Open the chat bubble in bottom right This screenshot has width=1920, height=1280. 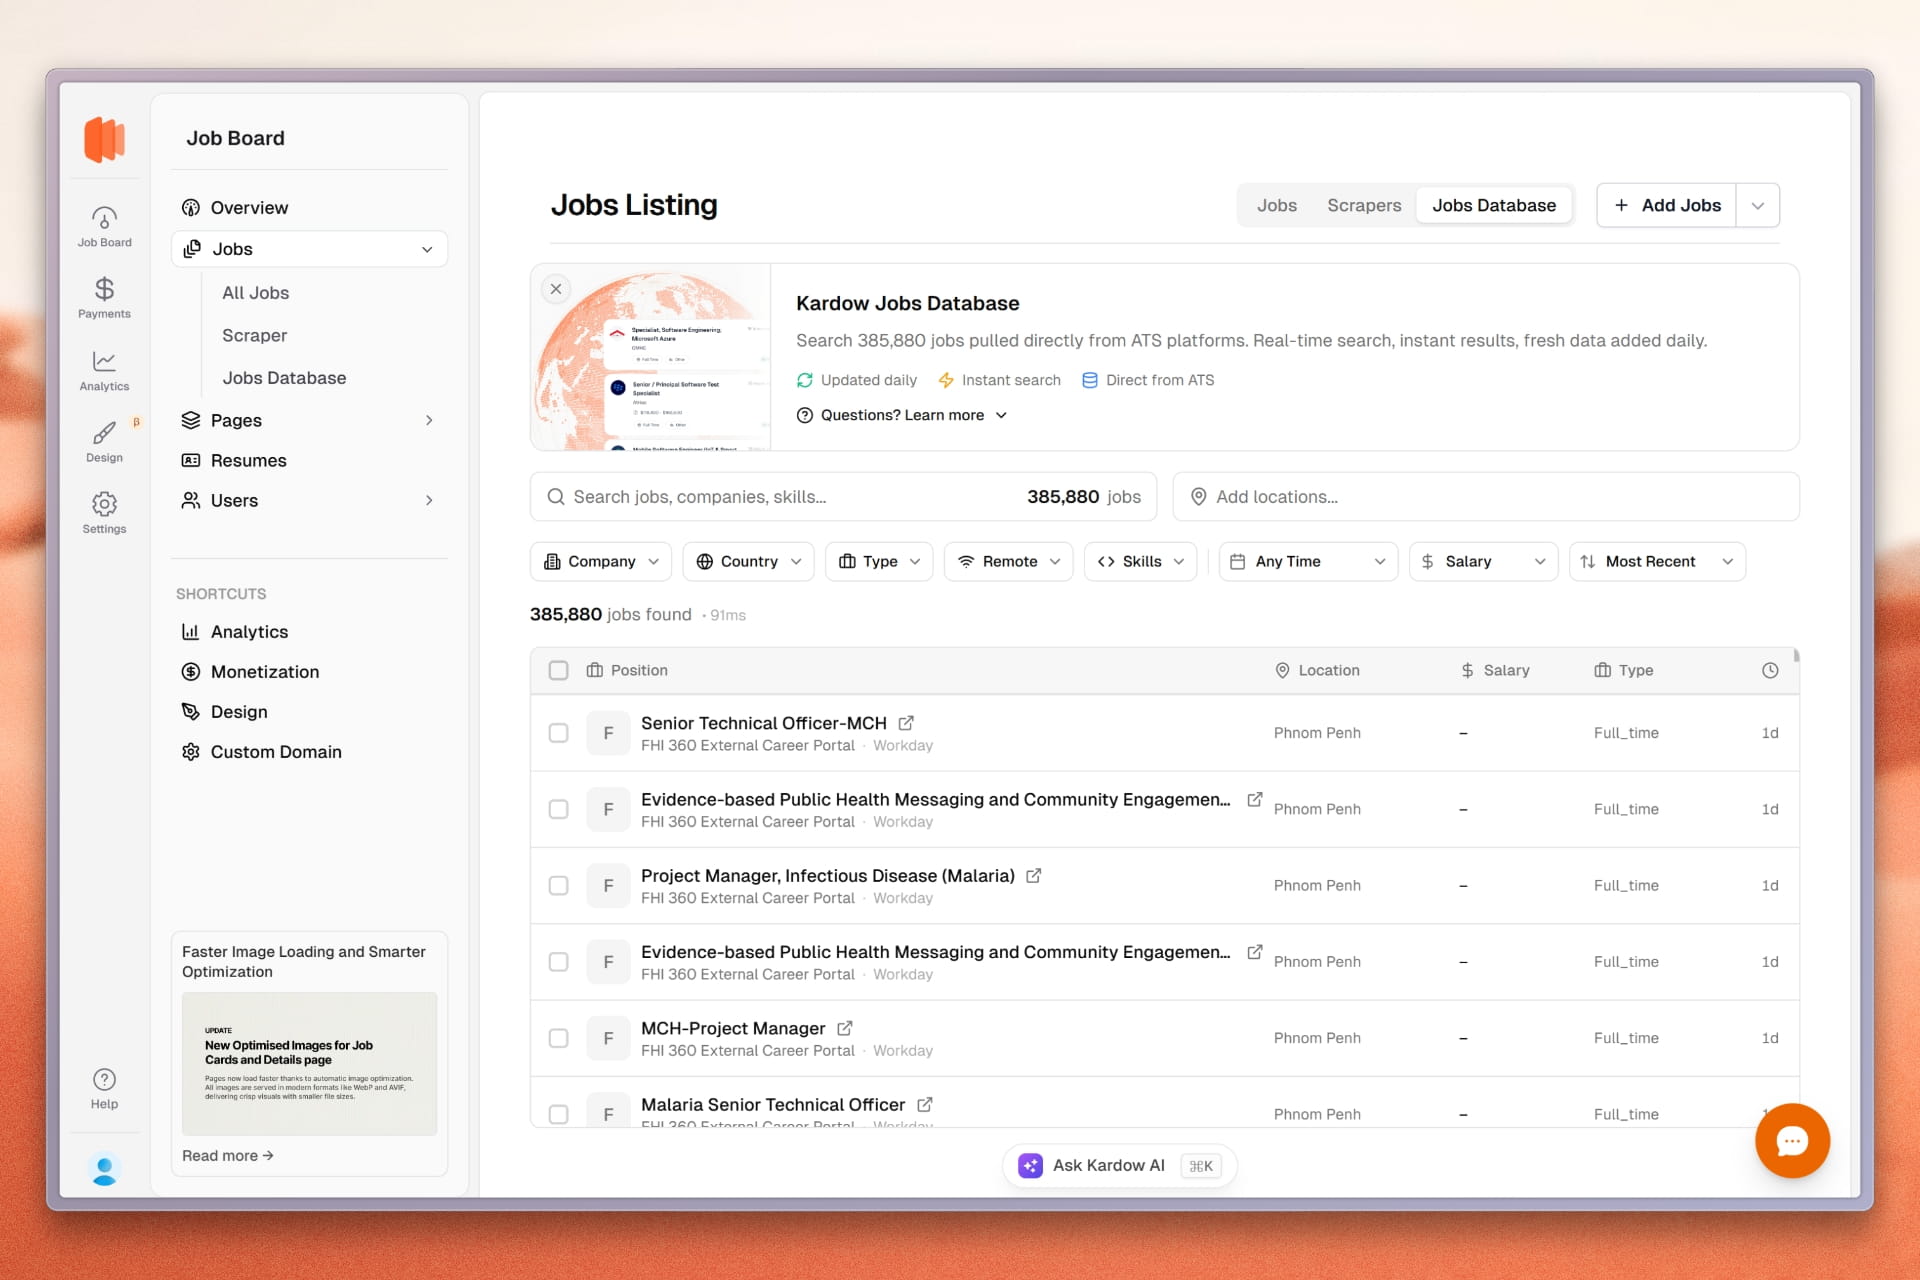click(1792, 1140)
